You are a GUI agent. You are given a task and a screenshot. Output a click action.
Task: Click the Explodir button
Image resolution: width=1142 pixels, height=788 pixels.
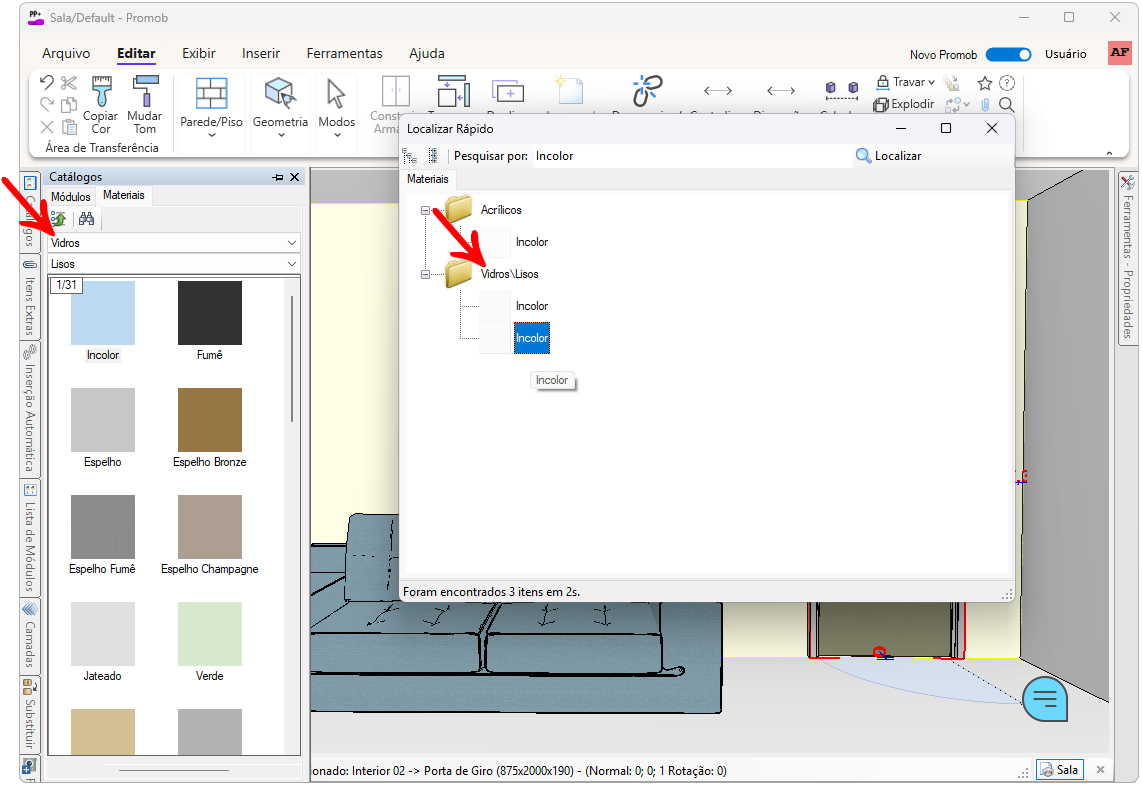coord(904,104)
